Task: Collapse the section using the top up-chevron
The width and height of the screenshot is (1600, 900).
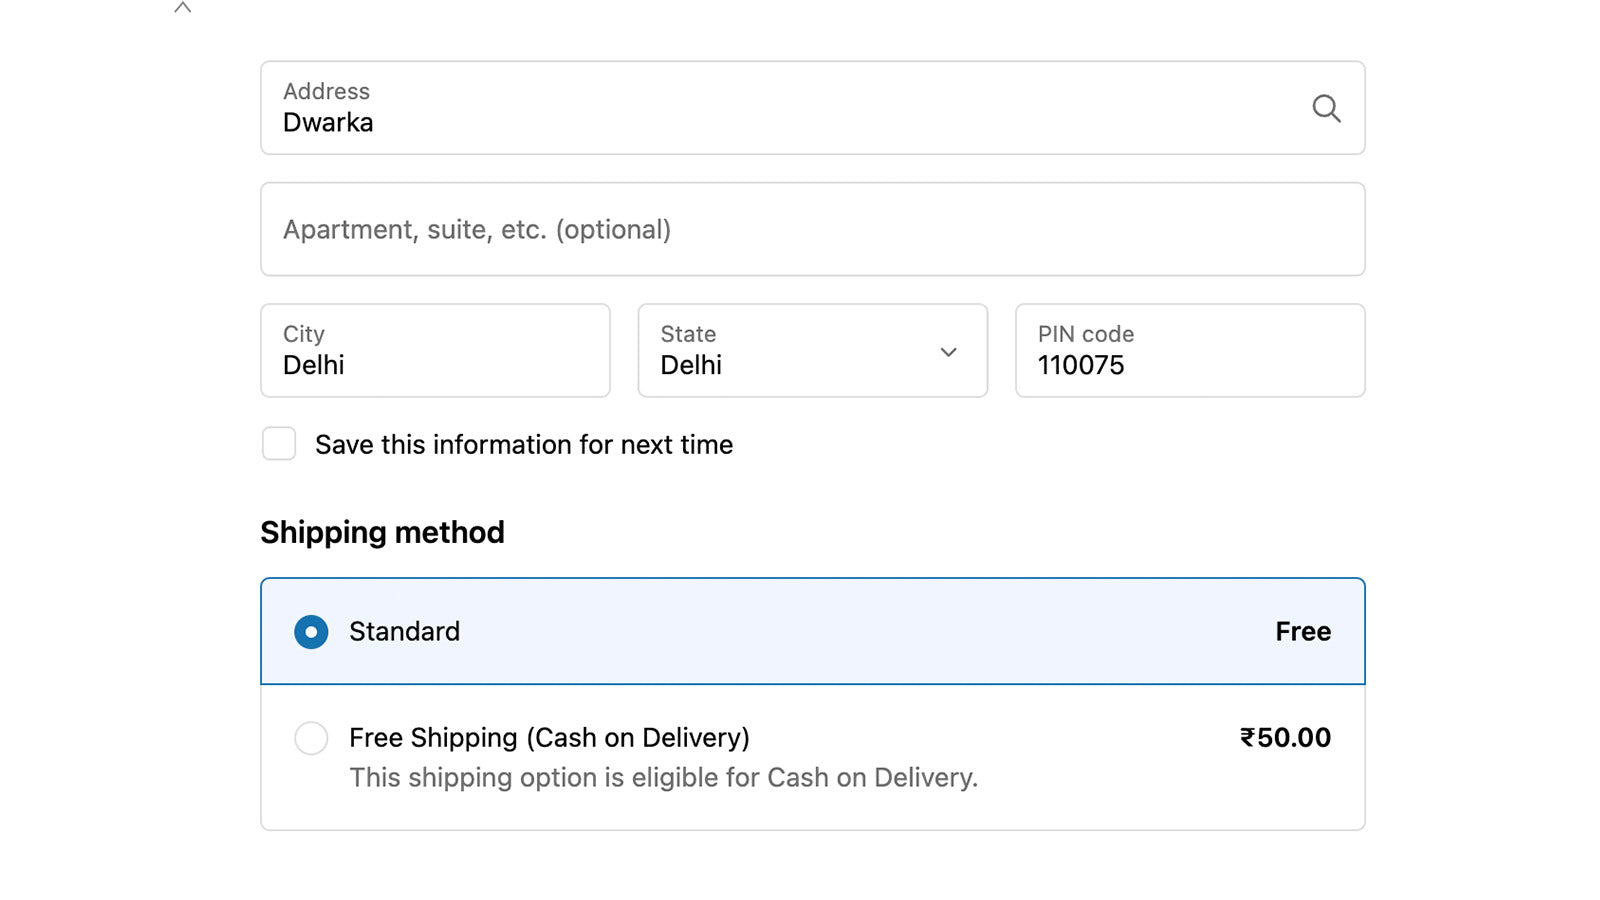Action: pyautogui.click(x=182, y=8)
